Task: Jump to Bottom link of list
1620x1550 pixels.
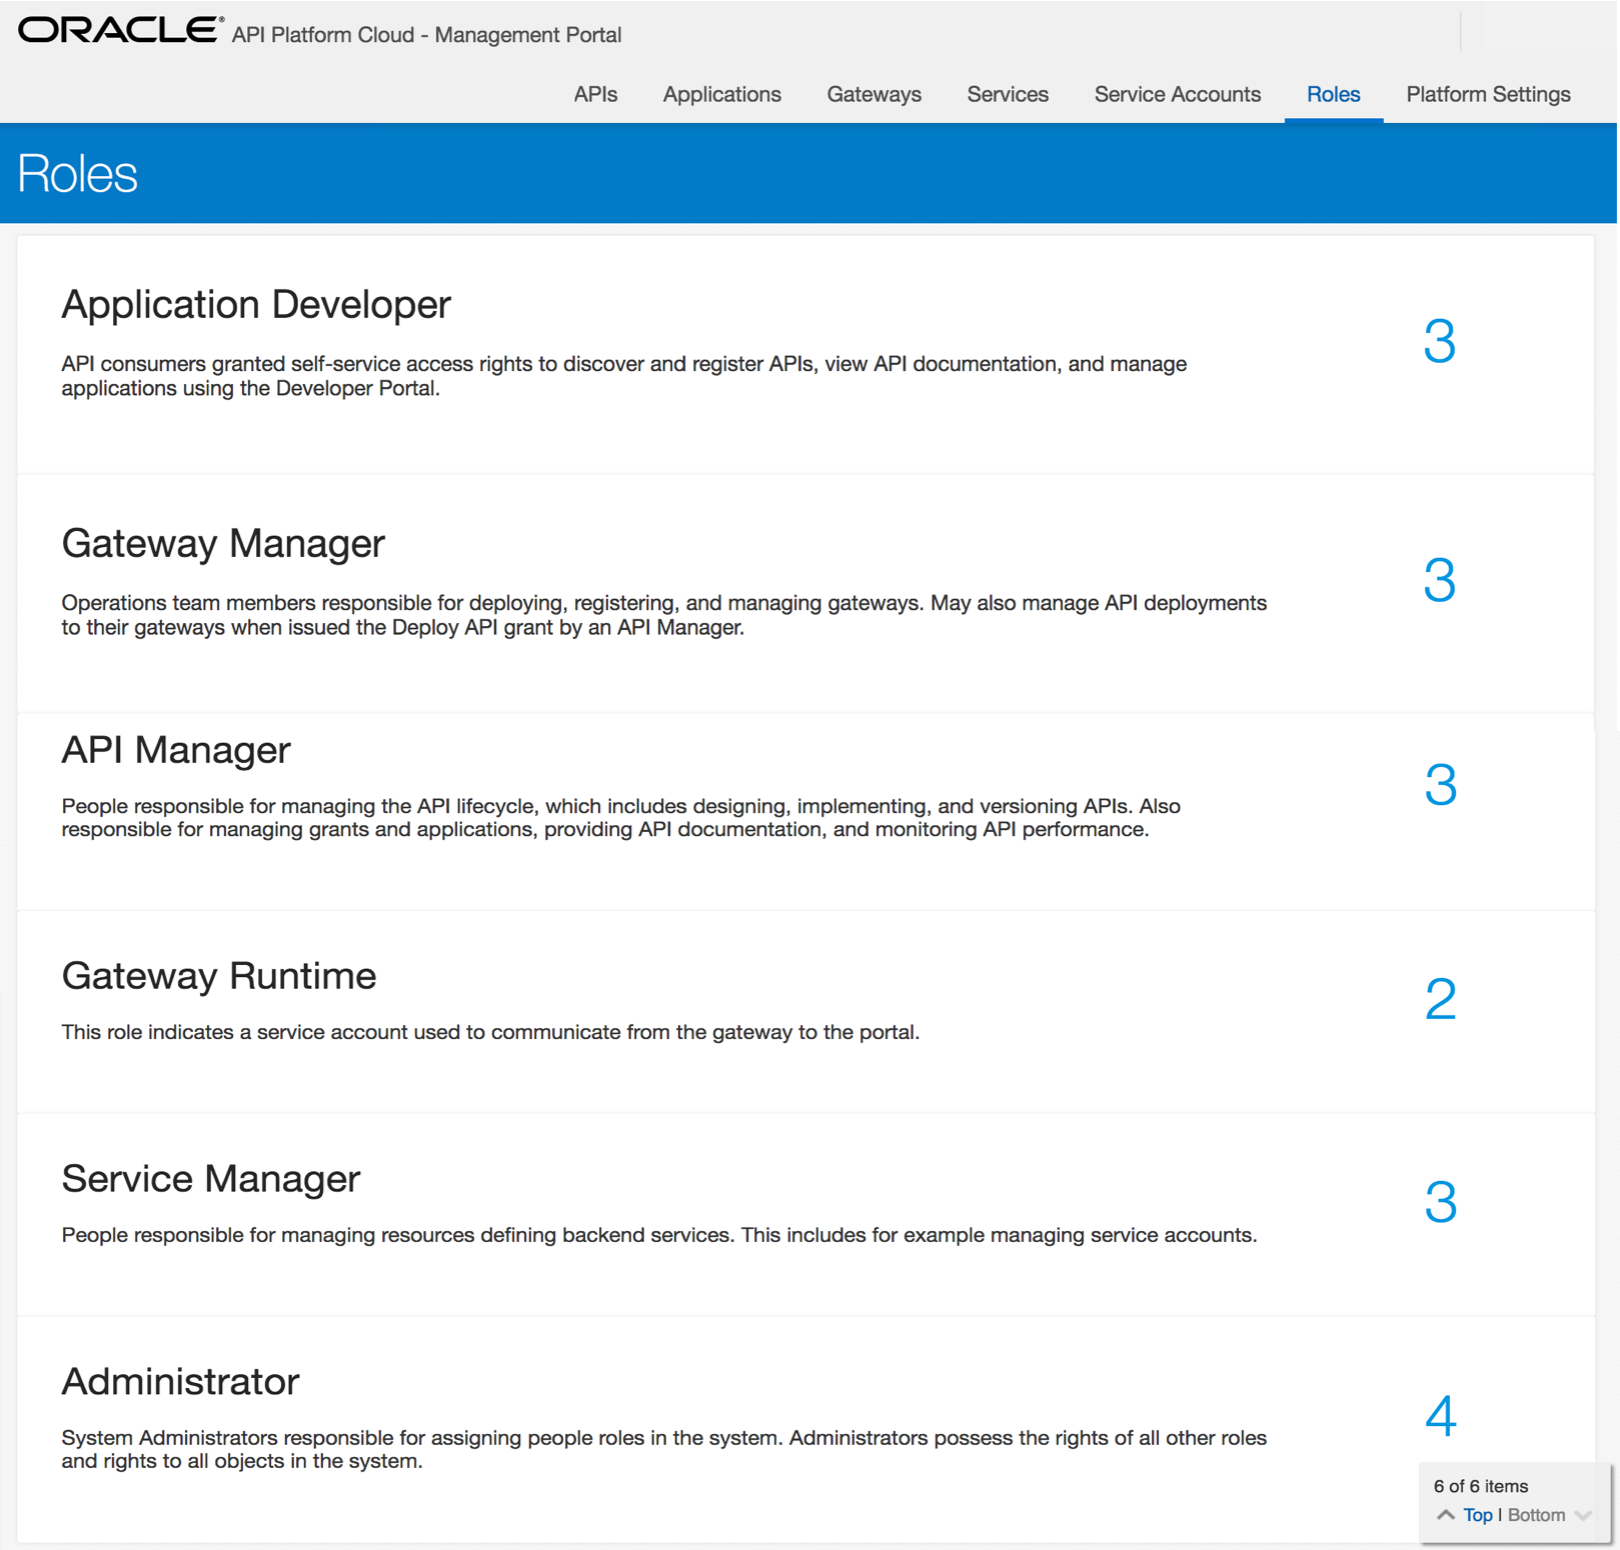Action: pos(1536,1515)
